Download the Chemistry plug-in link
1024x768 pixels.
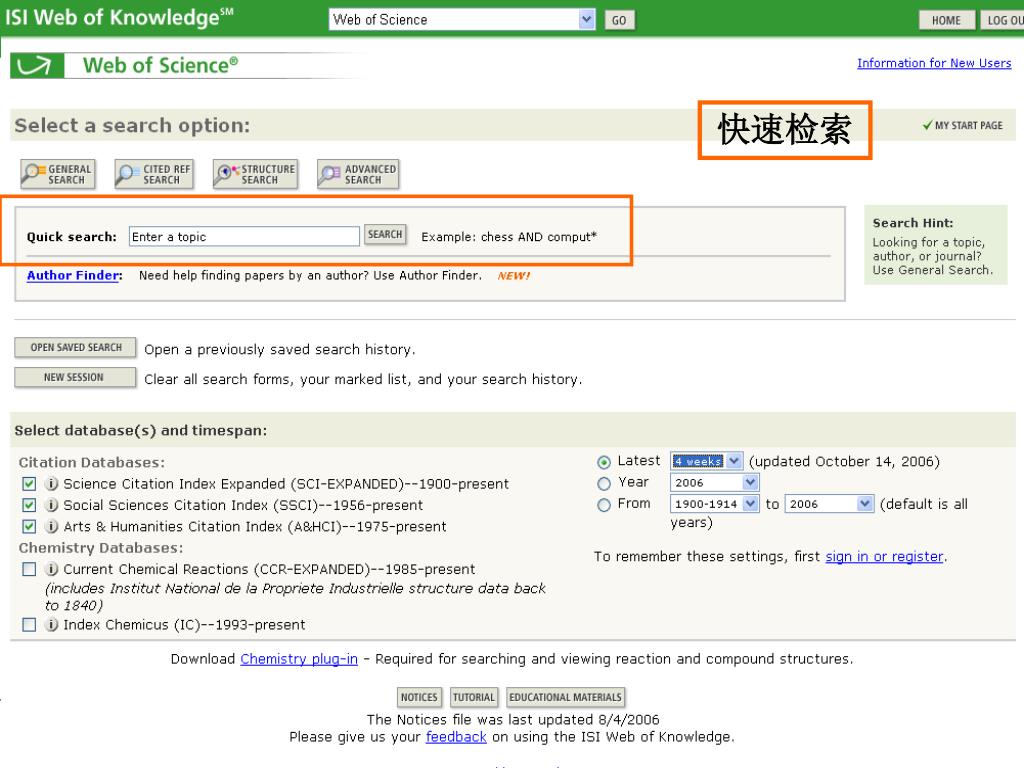click(x=299, y=659)
